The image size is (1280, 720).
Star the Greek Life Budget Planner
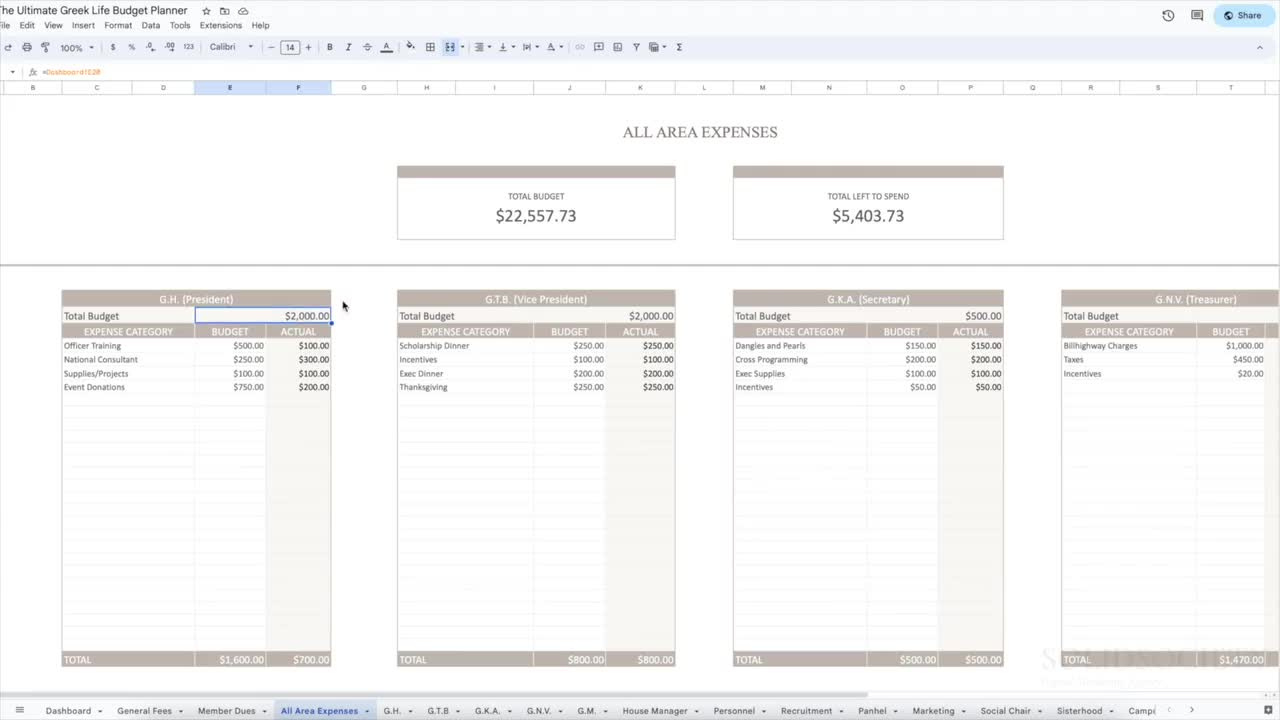click(x=206, y=11)
